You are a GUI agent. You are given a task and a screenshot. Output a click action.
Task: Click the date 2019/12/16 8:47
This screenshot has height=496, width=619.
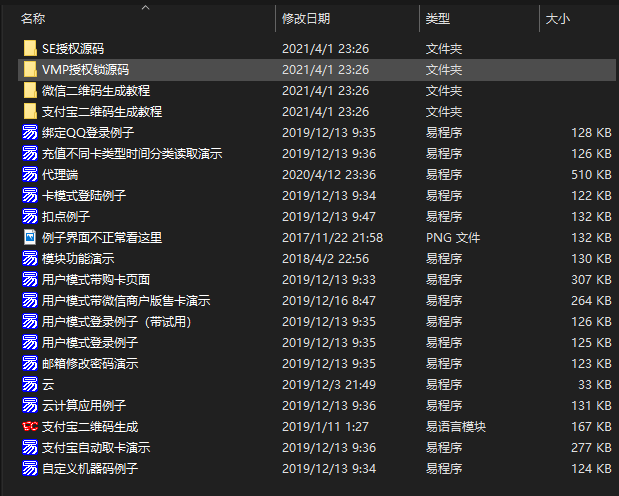click(x=329, y=300)
